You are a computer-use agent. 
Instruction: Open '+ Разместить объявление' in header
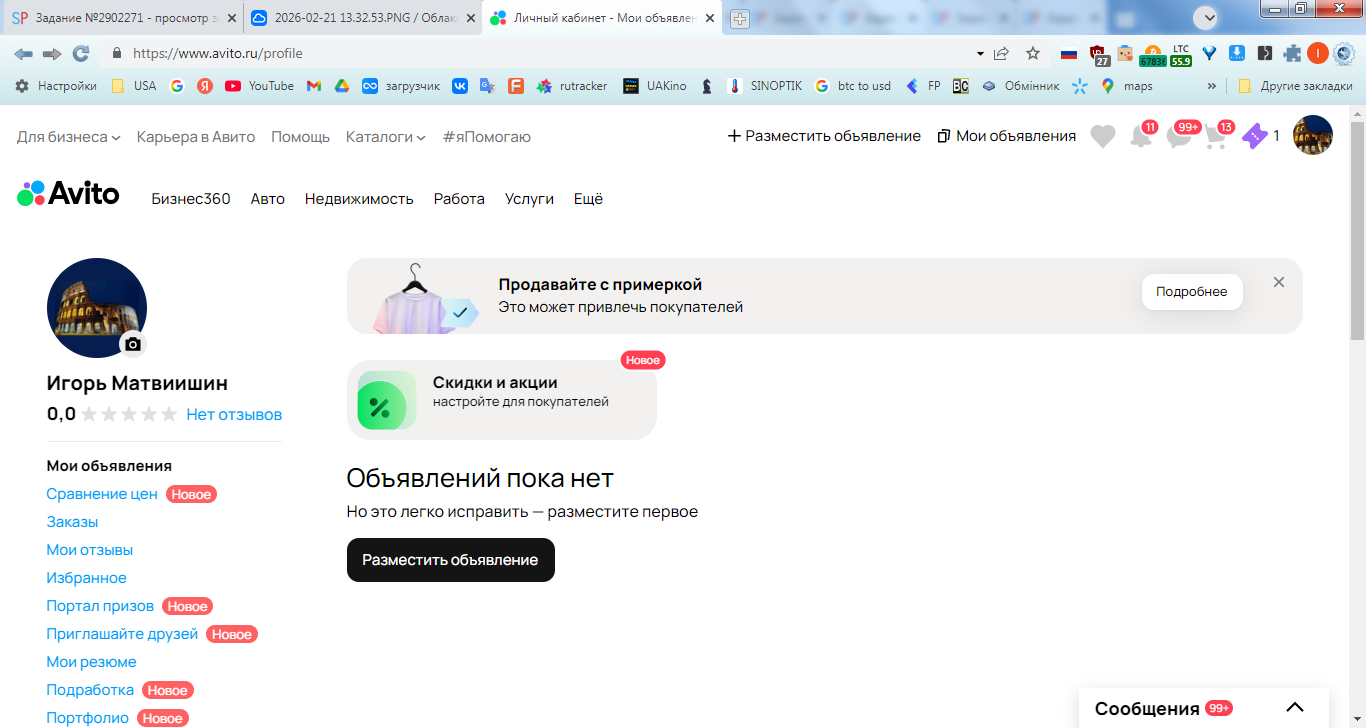[x=824, y=136]
